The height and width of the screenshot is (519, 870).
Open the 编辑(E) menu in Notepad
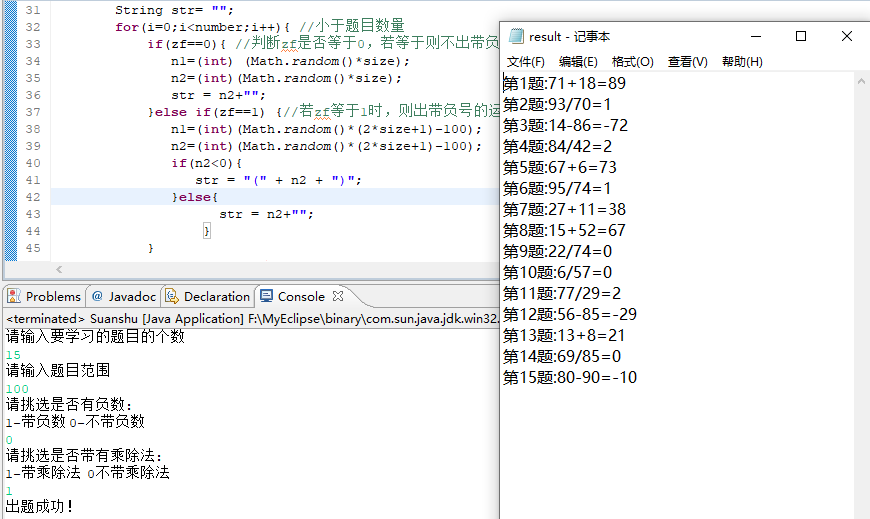(x=578, y=62)
